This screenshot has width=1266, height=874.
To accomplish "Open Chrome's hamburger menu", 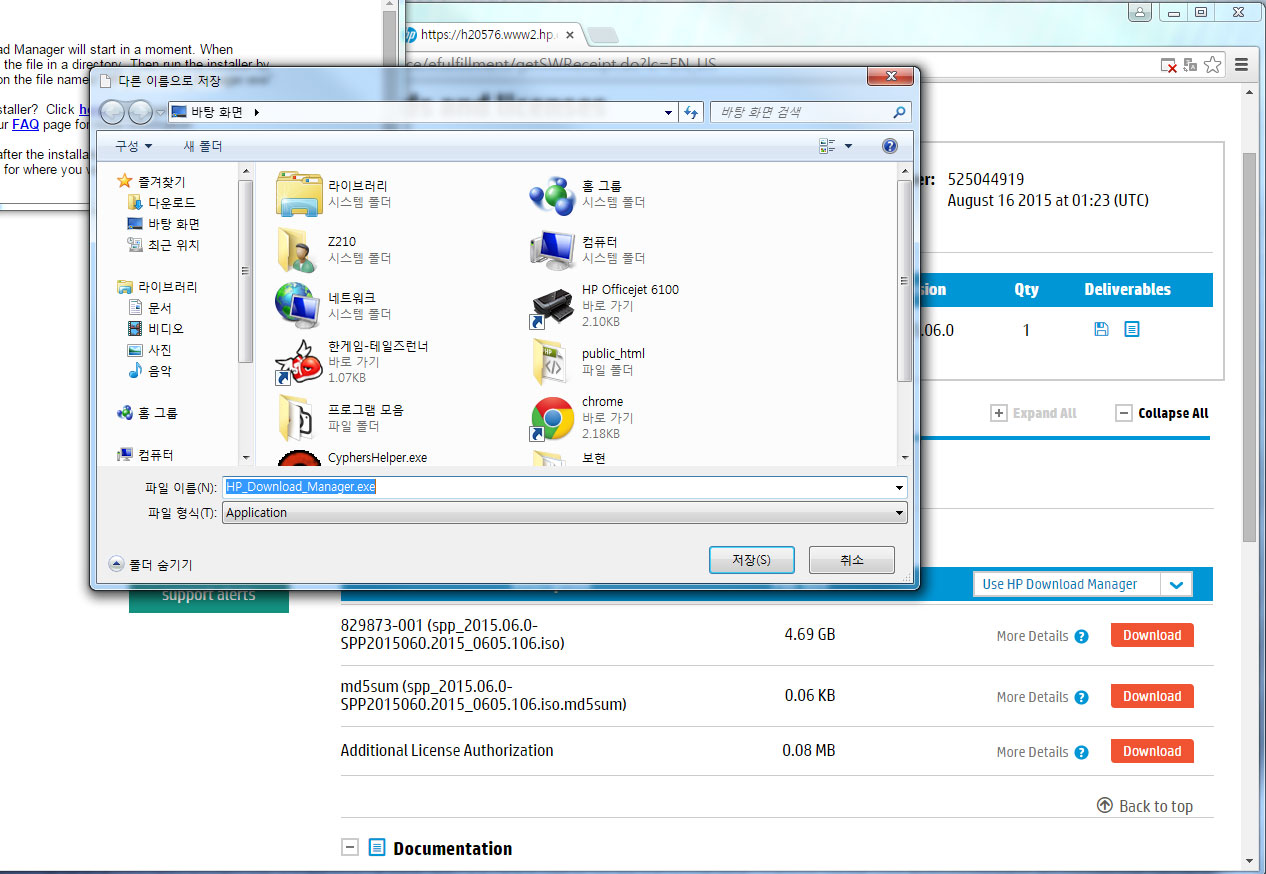I will 1241,65.
